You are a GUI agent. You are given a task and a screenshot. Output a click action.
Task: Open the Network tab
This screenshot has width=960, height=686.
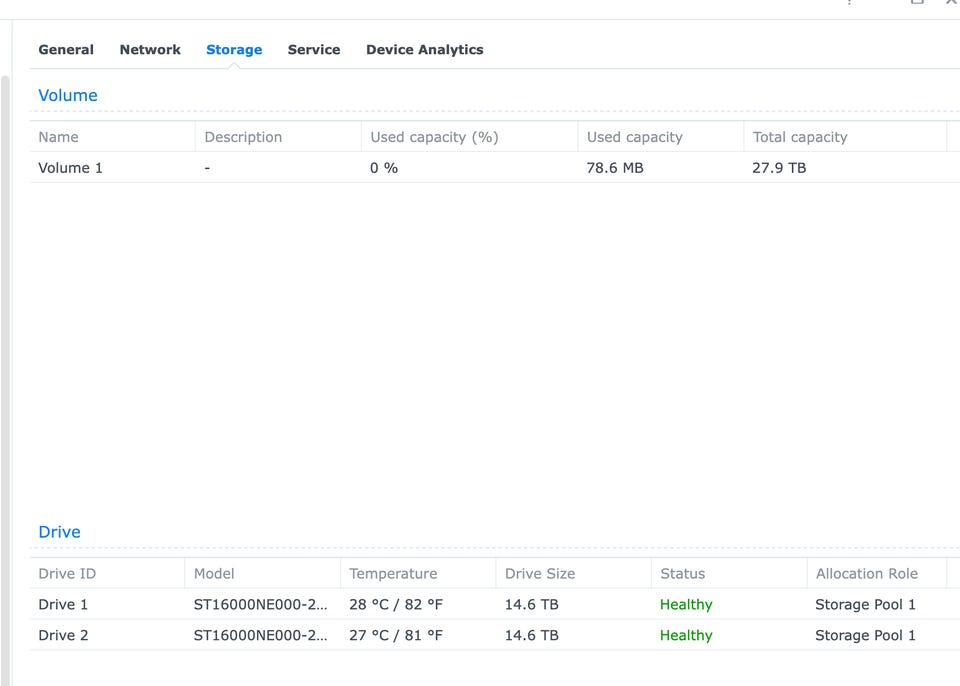pyautogui.click(x=150, y=50)
